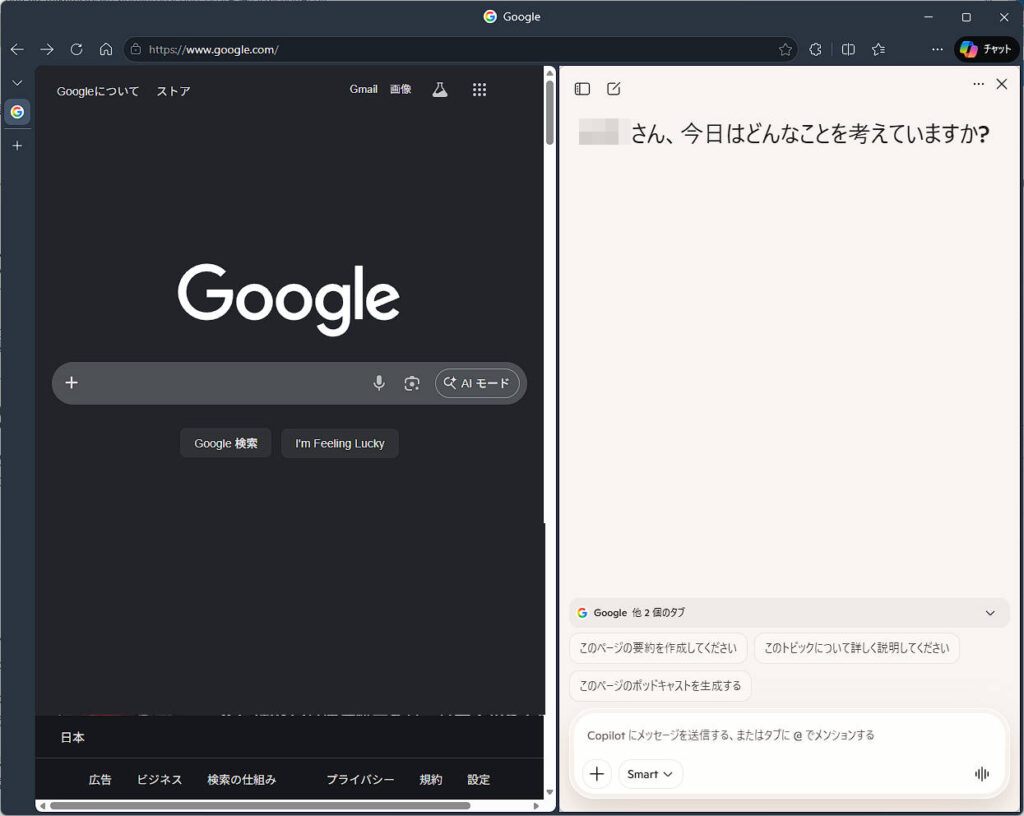Reload the page with the refresh icon

coord(76,50)
